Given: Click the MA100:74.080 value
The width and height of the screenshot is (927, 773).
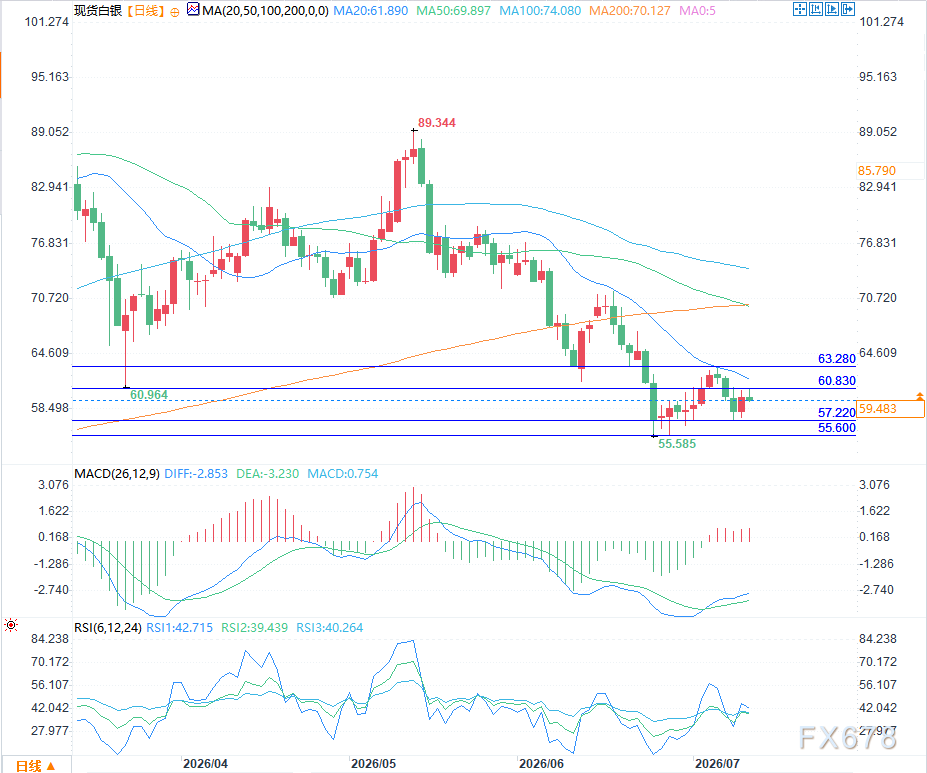Looking at the screenshot, I should click(x=540, y=11).
